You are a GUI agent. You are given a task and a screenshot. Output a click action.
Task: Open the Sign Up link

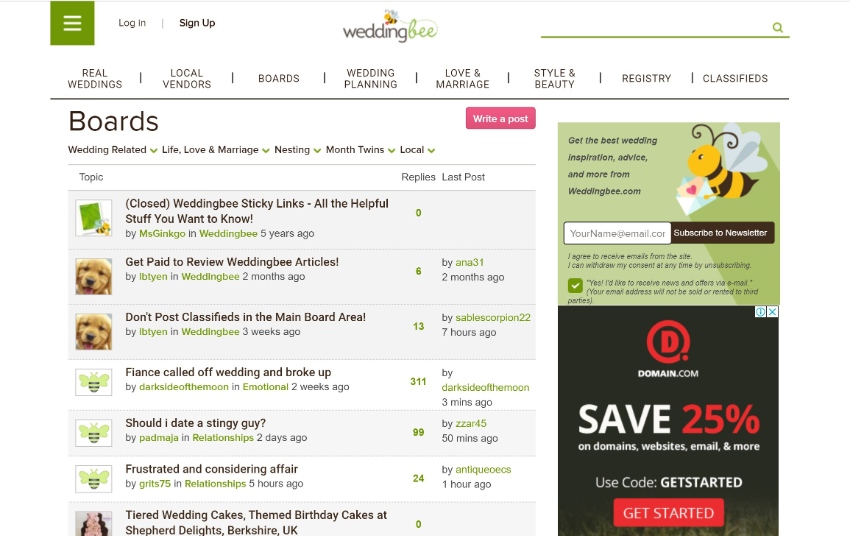click(x=197, y=23)
